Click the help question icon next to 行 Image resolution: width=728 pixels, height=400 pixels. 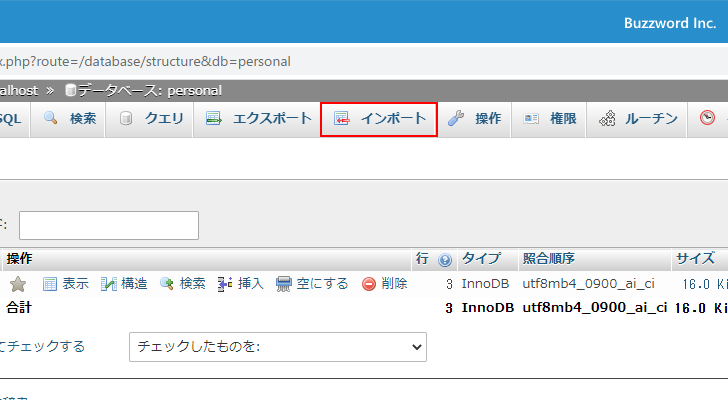click(445, 260)
